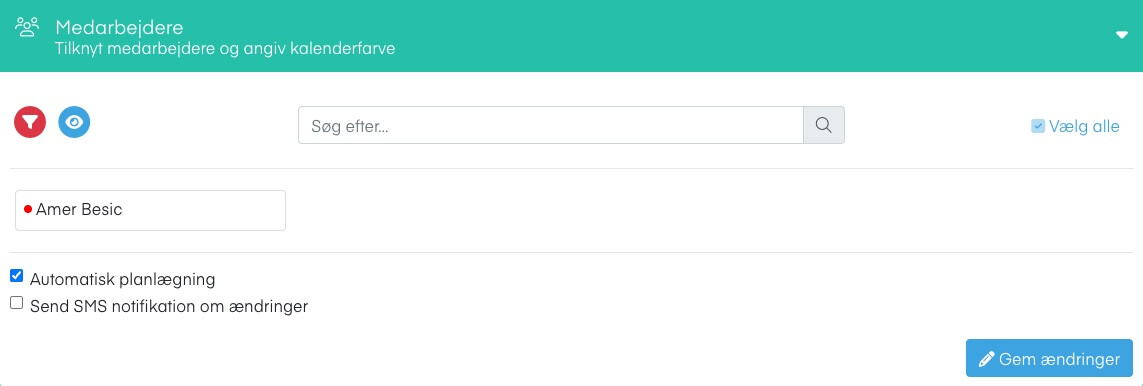Click the 'Tilknyt medarbejdere og angiv kalenderfarve' subtitle

coord(225,50)
